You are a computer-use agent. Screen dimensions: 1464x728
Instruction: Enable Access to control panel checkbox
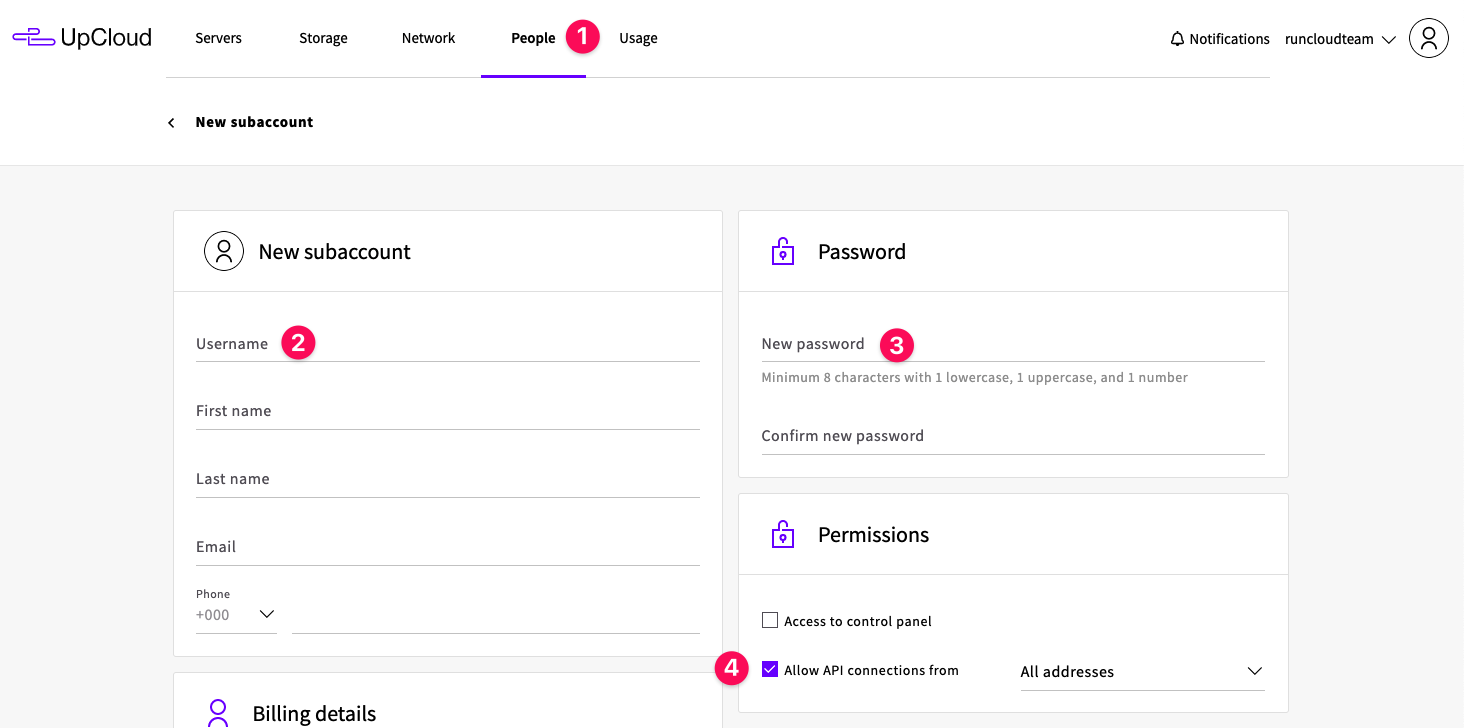pyautogui.click(x=769, y=621)
